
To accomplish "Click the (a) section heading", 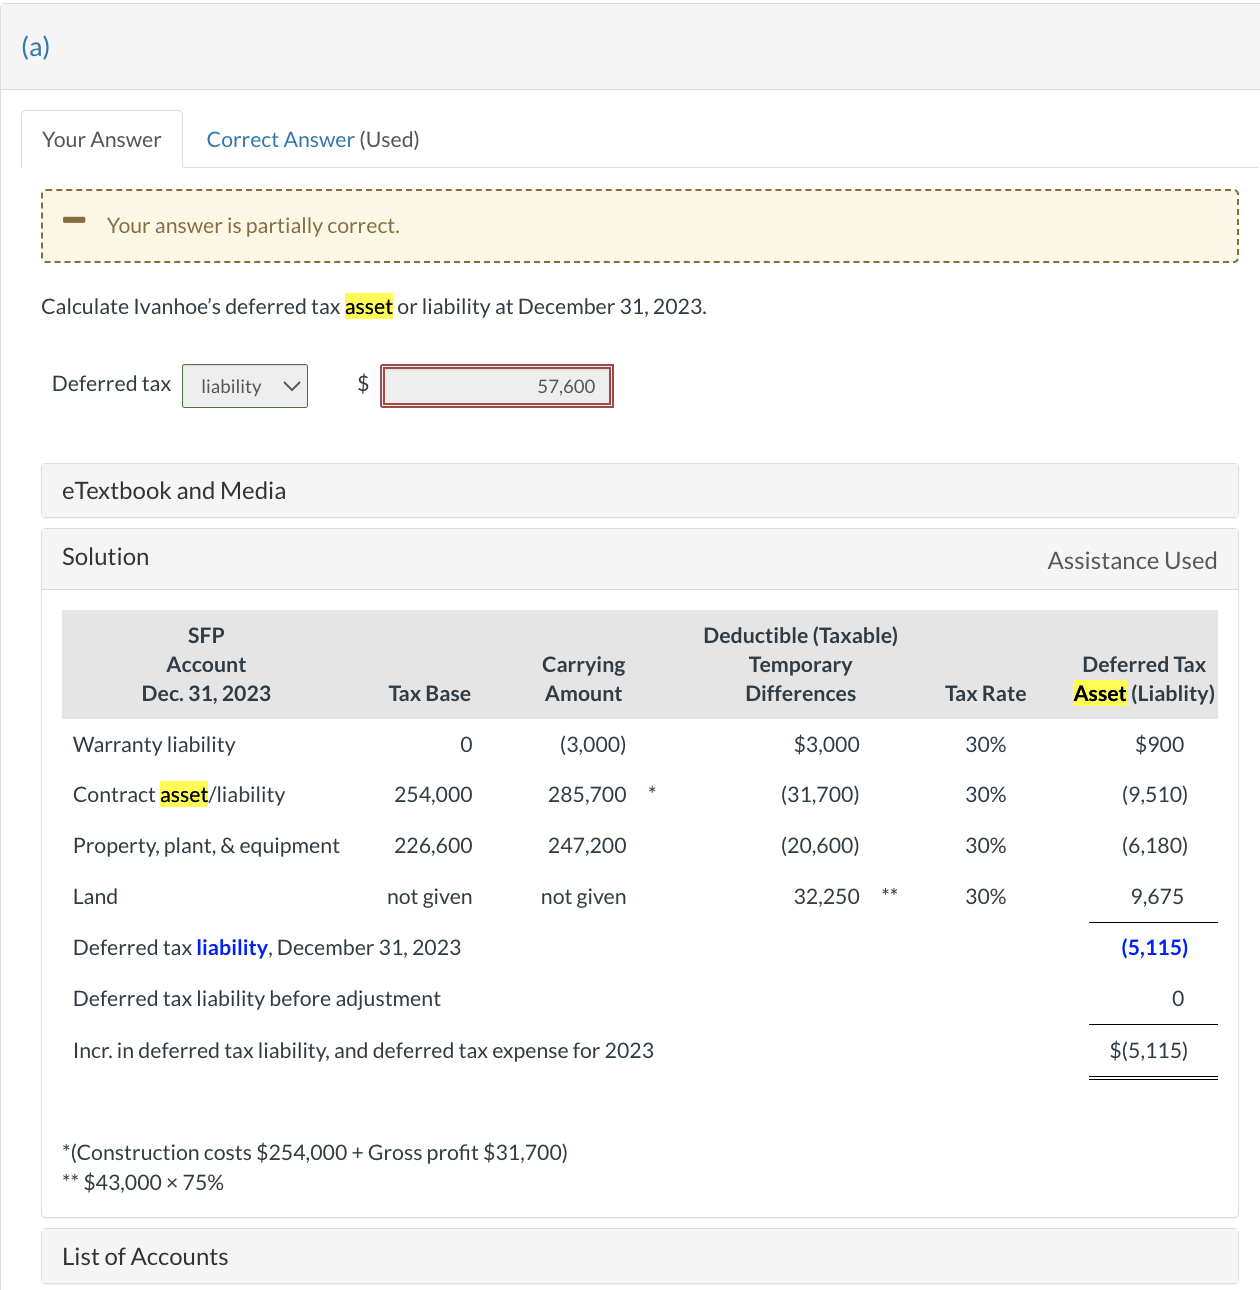I will tap(35, 46).
